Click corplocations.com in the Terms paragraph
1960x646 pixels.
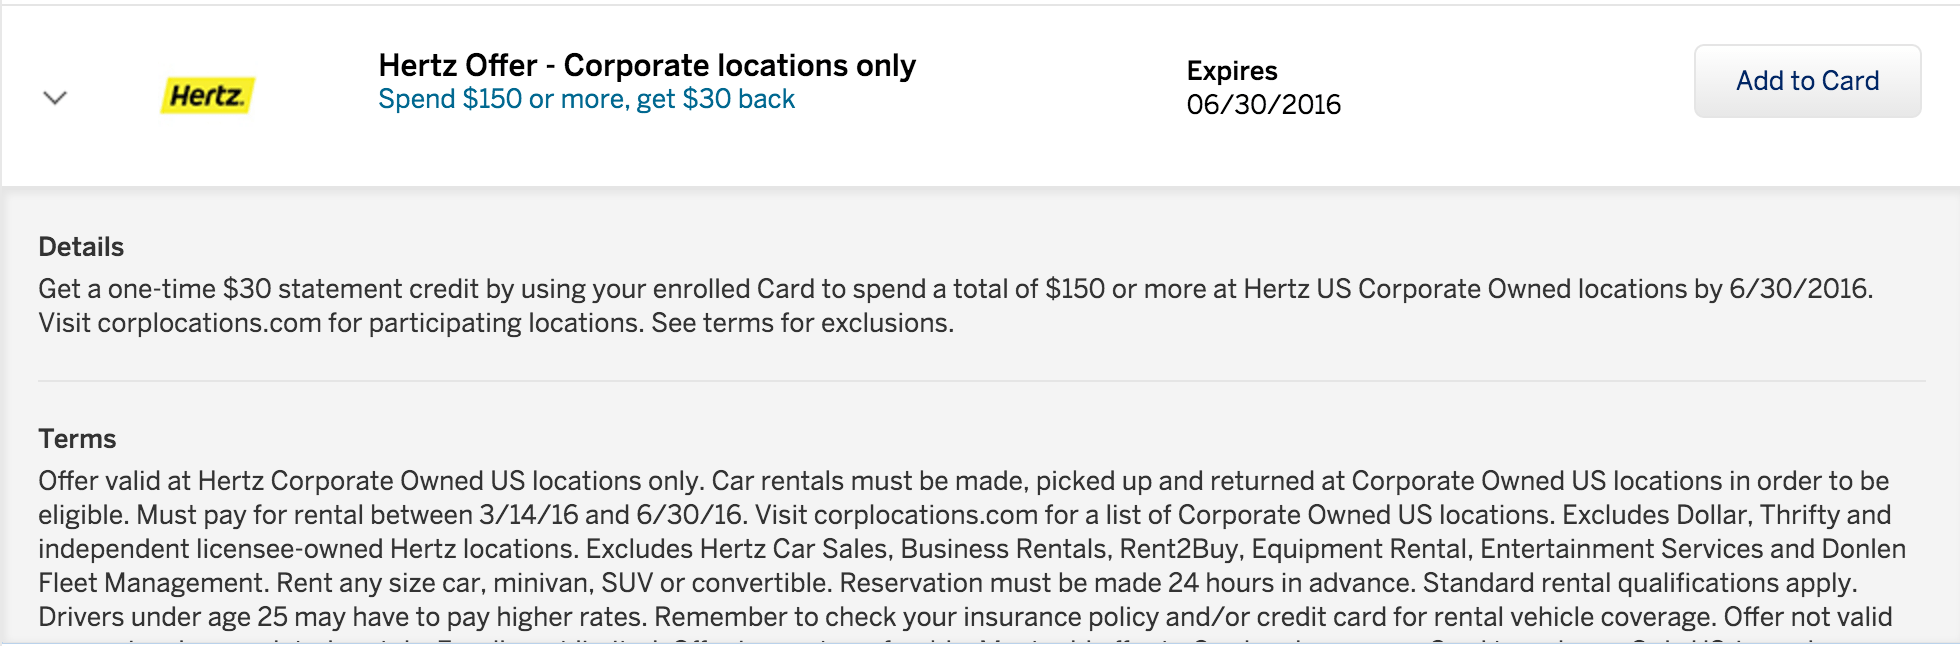coord(926,515)
